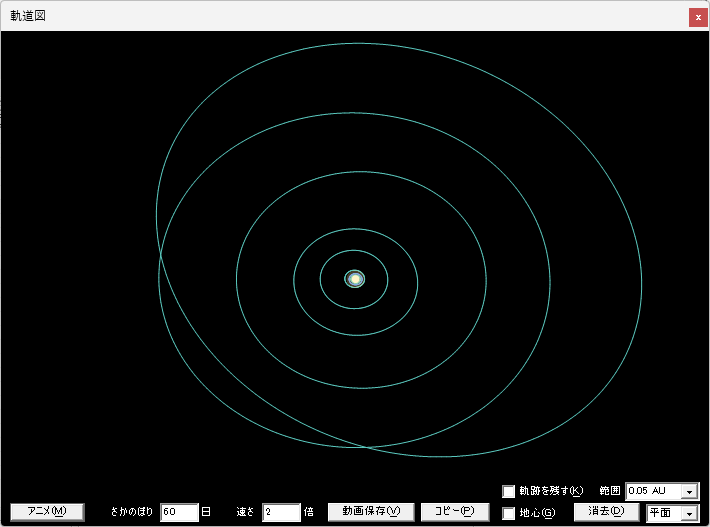Start animation with アニメ(M) button
The height and width of the screenshot is (527, 710).
click(x=47, y=512)
